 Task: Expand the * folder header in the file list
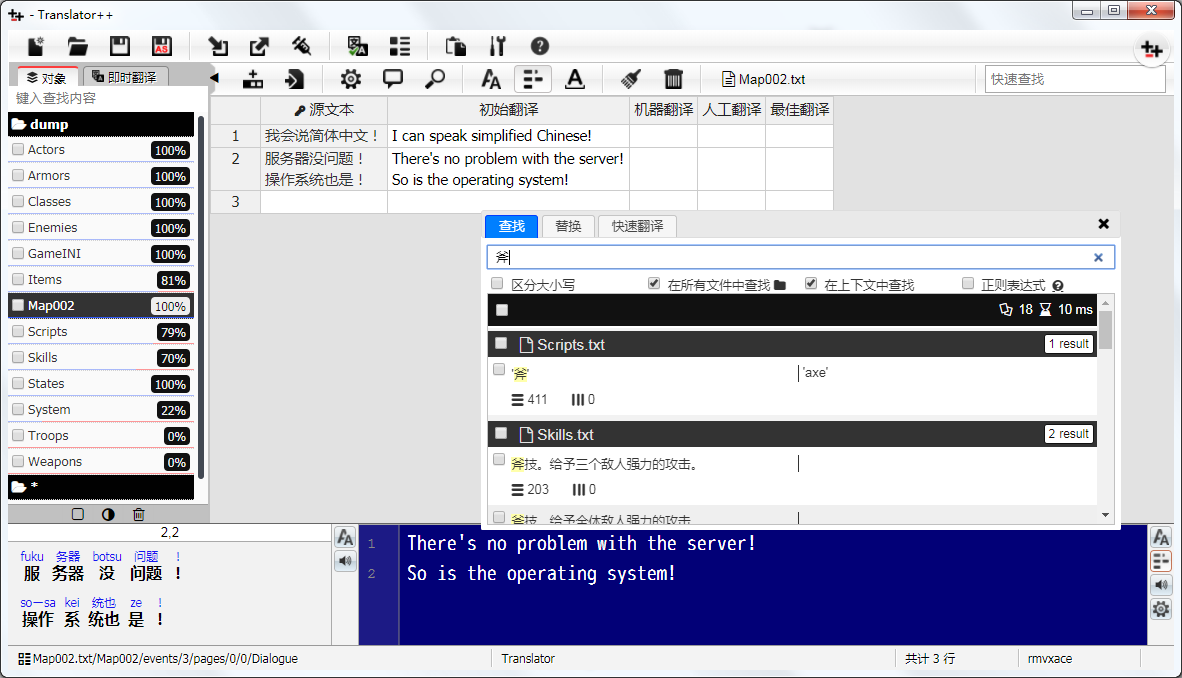101,486
